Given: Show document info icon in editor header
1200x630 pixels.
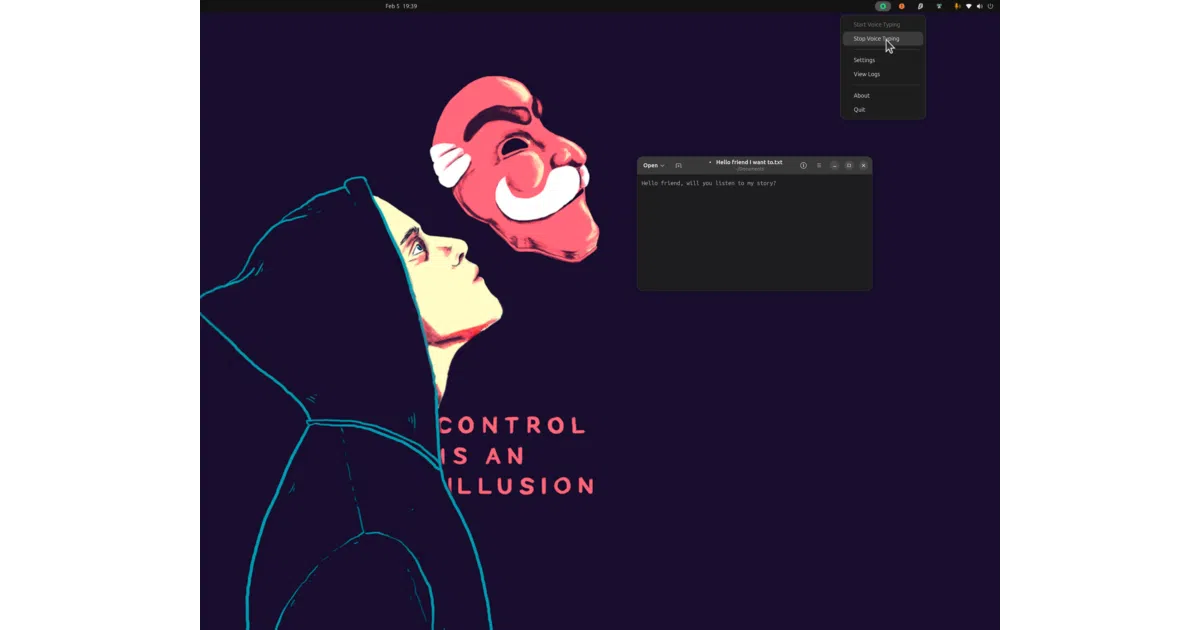Looking at the screenshot, I should click(803, 165).
